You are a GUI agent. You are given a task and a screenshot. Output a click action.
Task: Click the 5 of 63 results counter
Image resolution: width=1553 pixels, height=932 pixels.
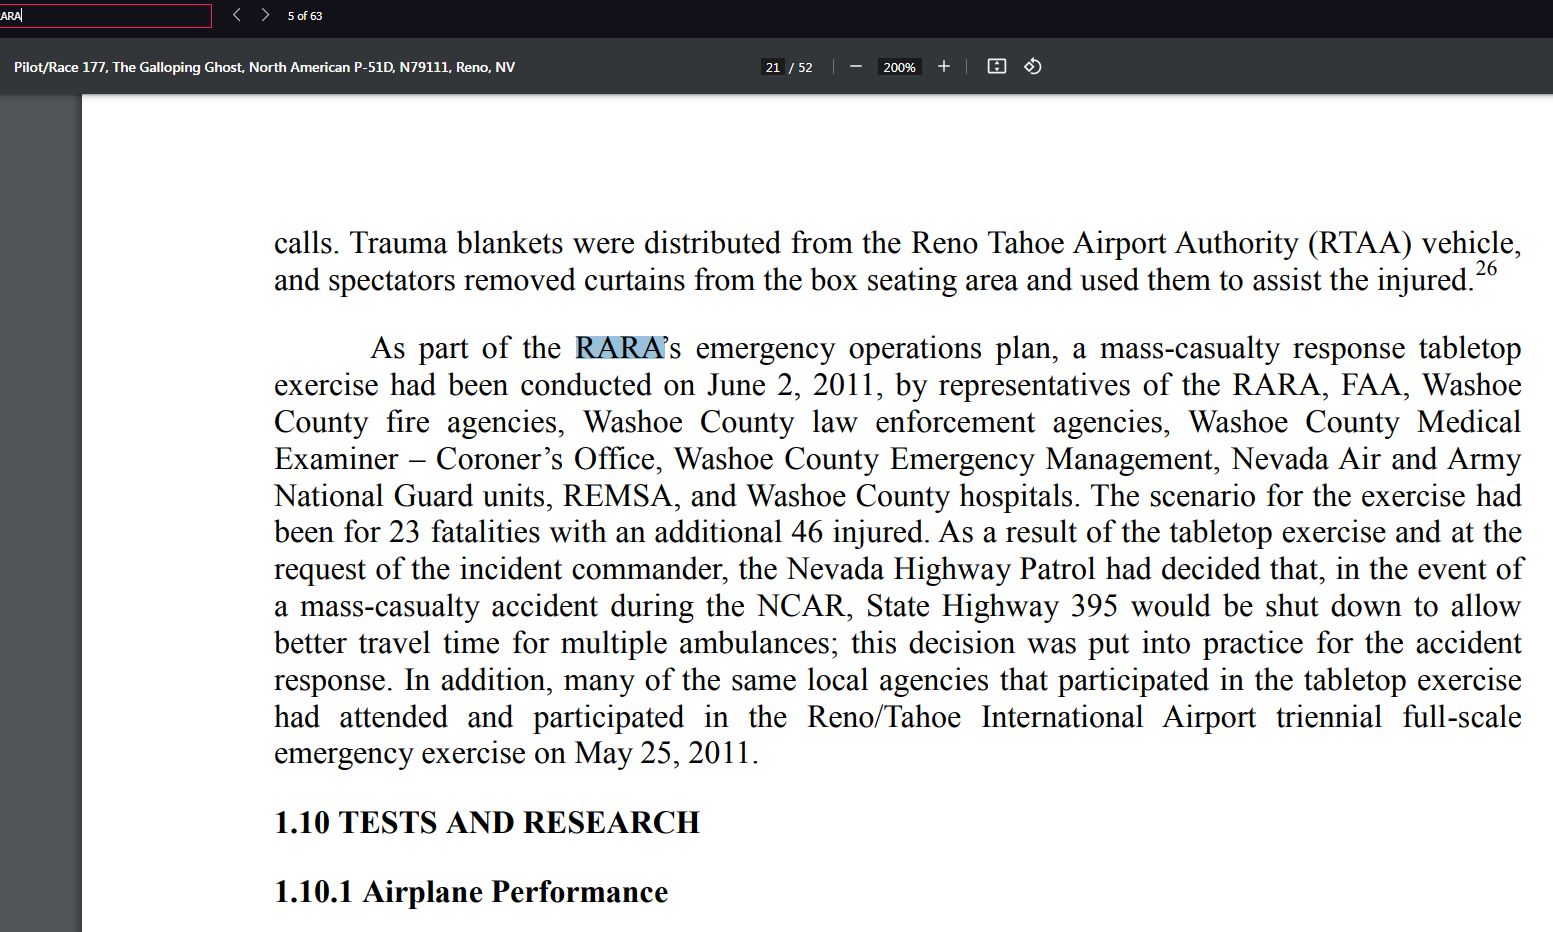click(x=305, y=16)
